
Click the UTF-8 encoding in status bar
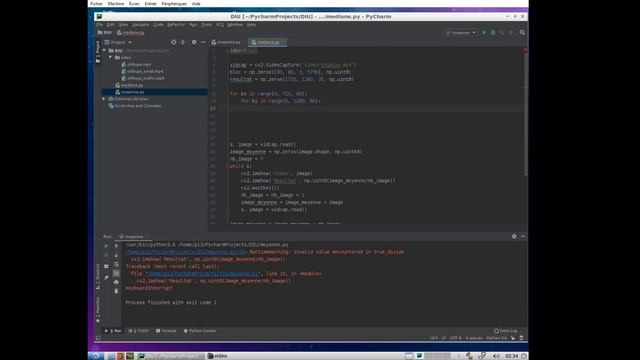click(455, 338)
